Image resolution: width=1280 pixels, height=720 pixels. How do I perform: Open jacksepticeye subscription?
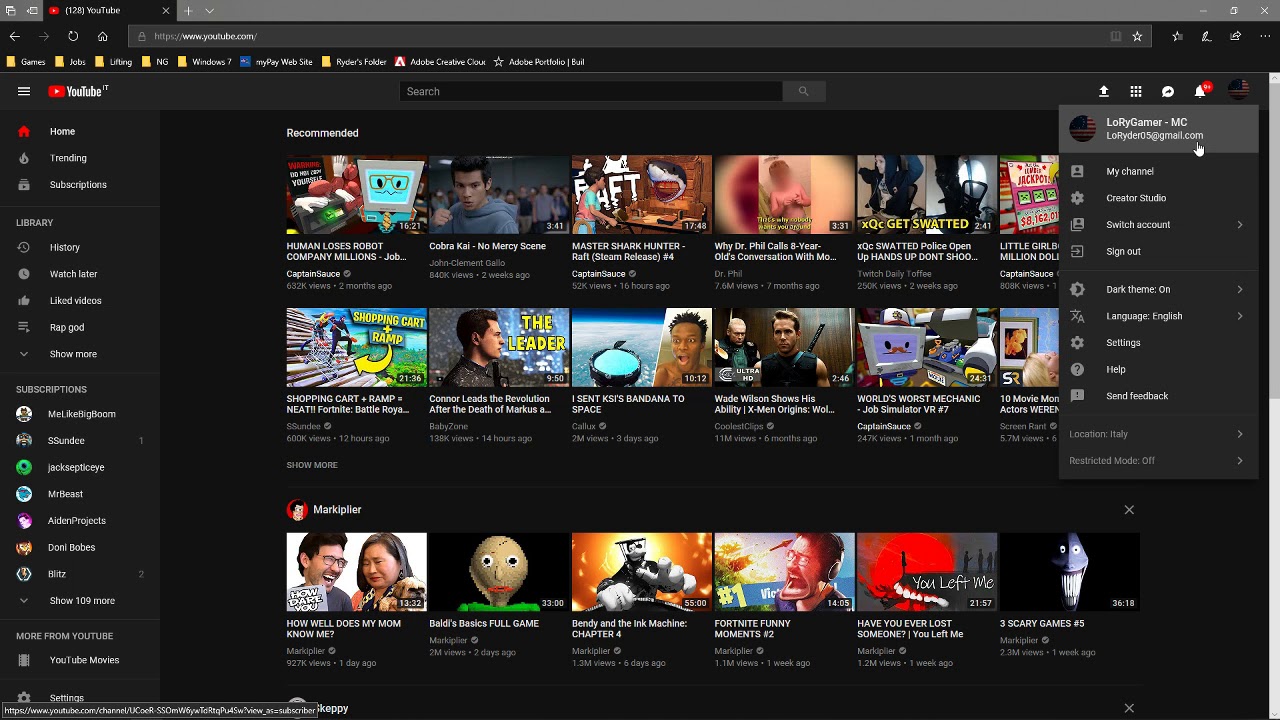point(80,467)
